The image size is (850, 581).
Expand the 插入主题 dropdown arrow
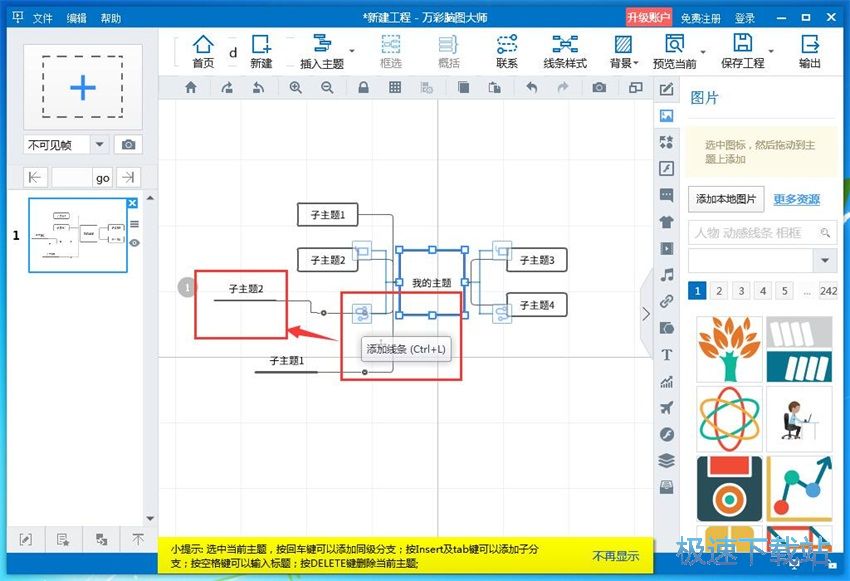pos(352,51)
